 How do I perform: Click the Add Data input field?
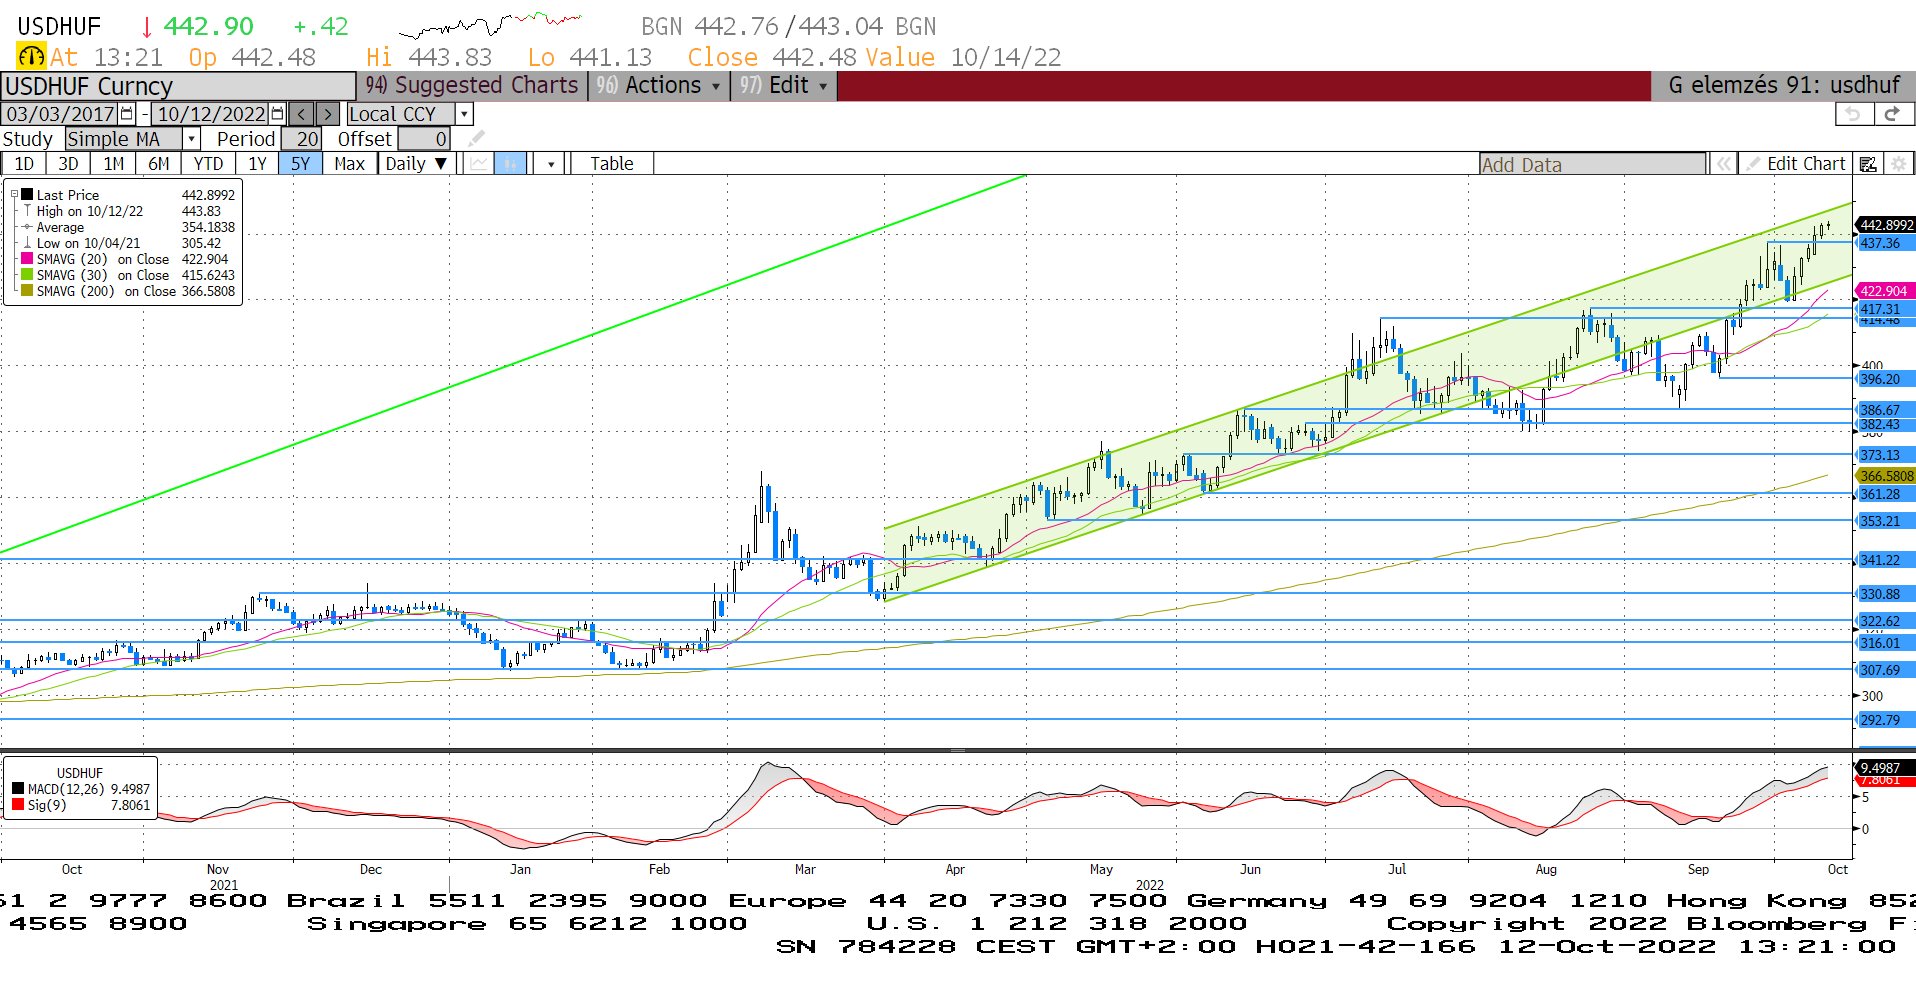pyautogui.click(x=1593, y=164)
